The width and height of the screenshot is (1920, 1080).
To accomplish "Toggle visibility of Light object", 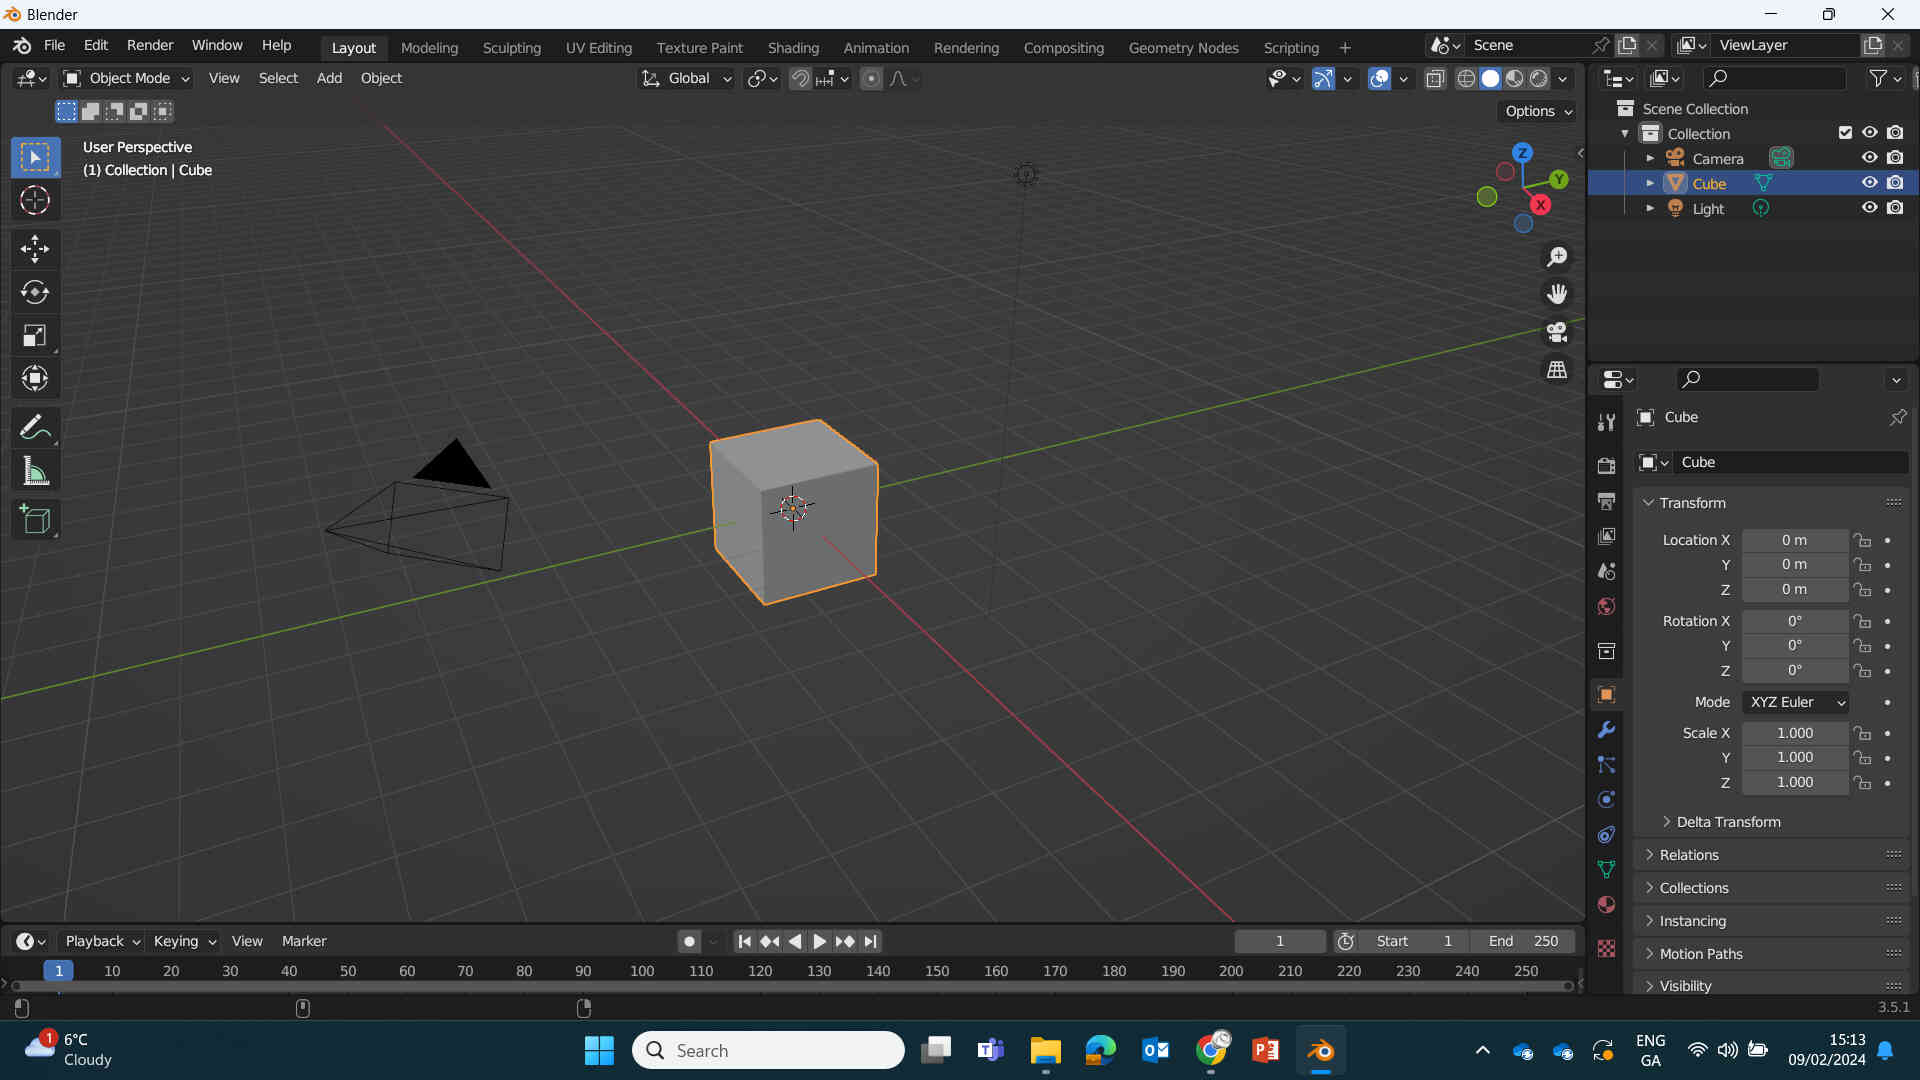I will tap(1869, 208).
